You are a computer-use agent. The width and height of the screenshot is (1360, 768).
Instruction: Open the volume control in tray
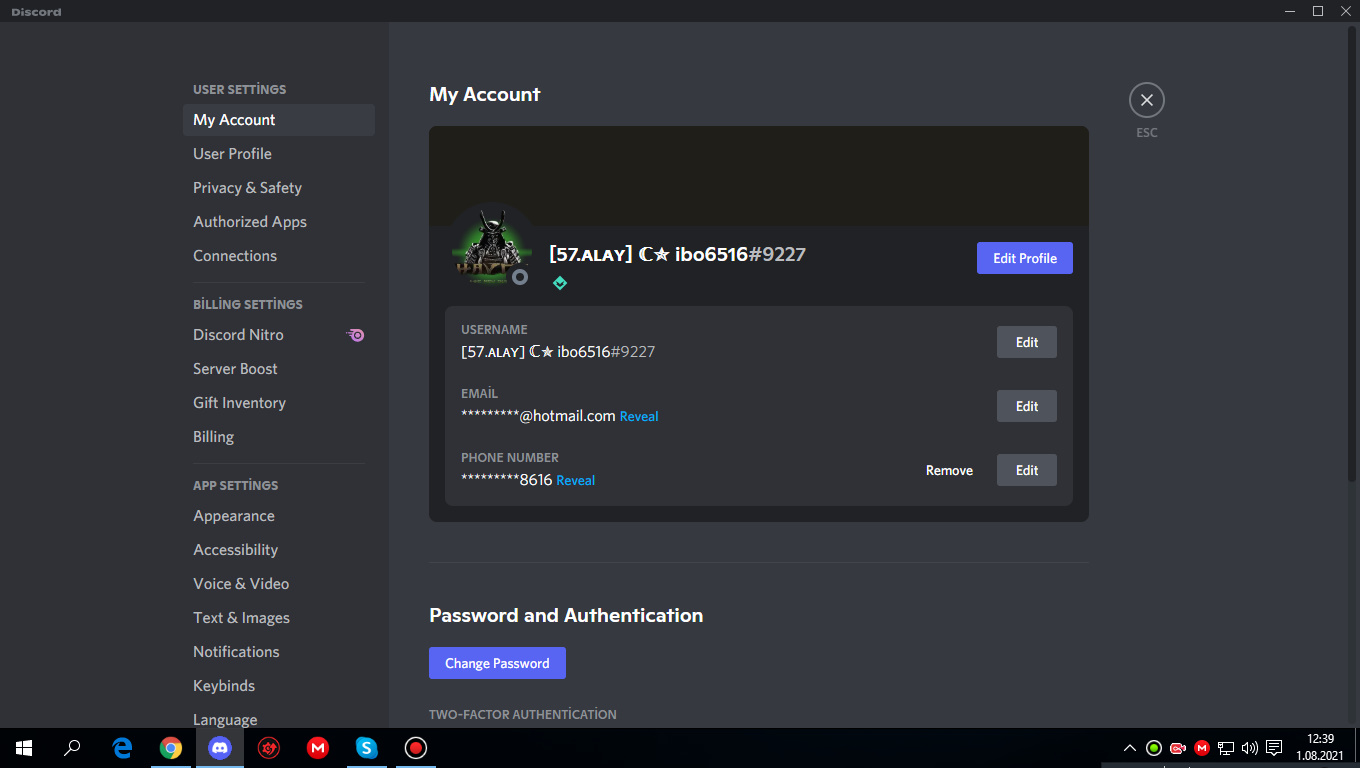point(1249,748)
